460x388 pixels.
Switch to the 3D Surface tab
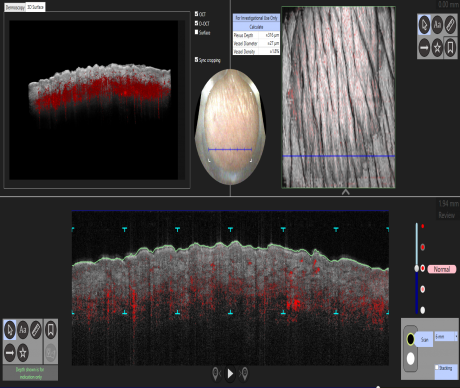point(35,7)
